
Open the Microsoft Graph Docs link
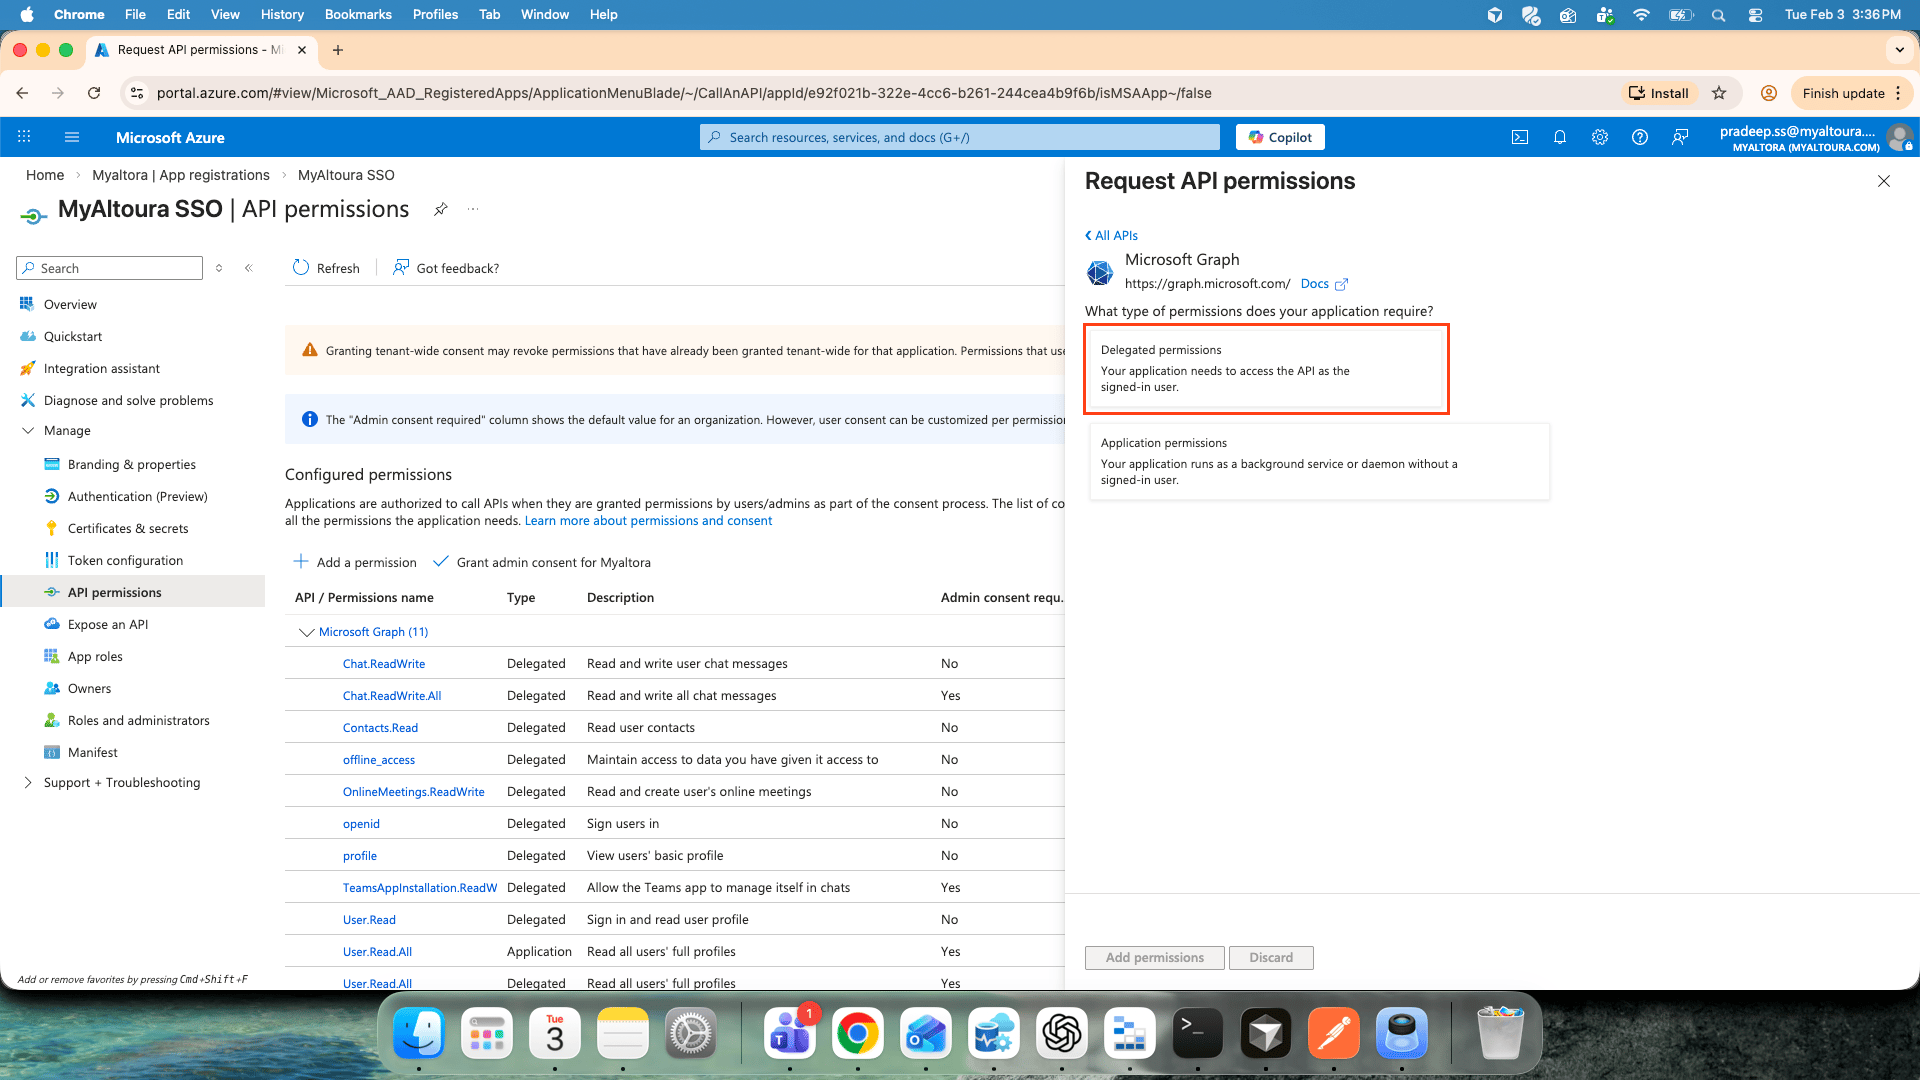(1324, 284)
